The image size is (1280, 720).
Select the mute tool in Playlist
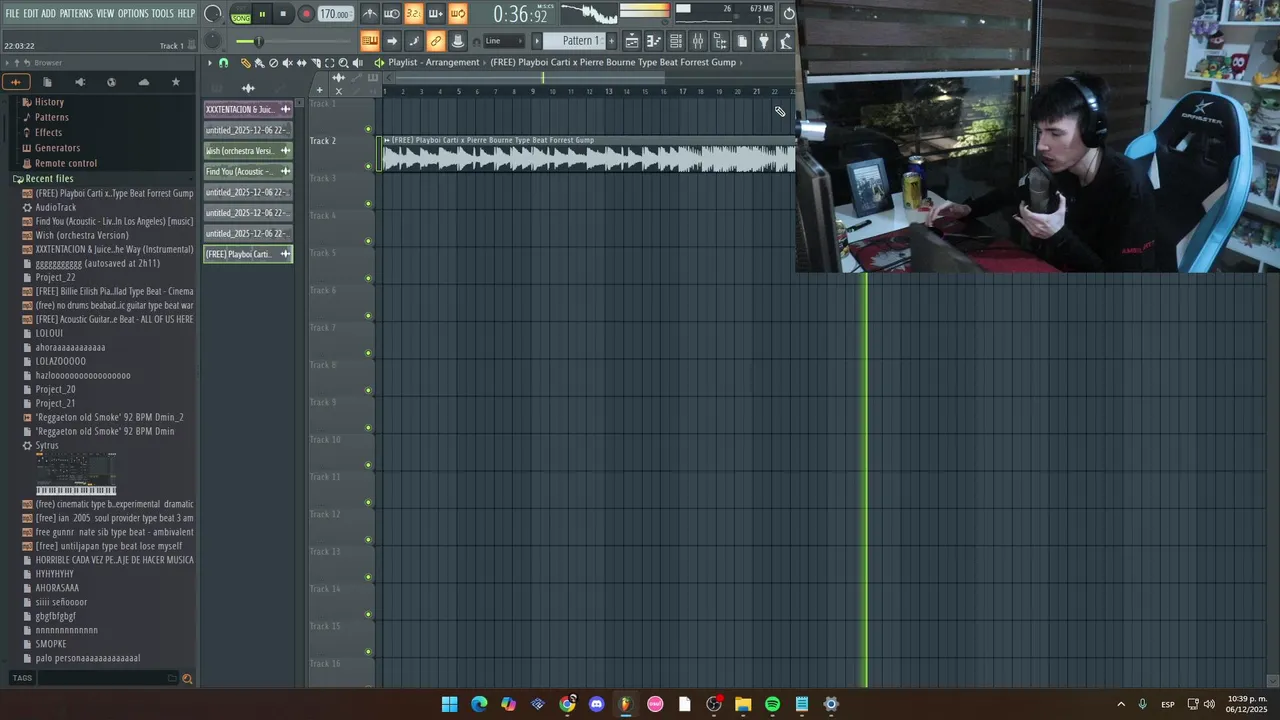287,63
